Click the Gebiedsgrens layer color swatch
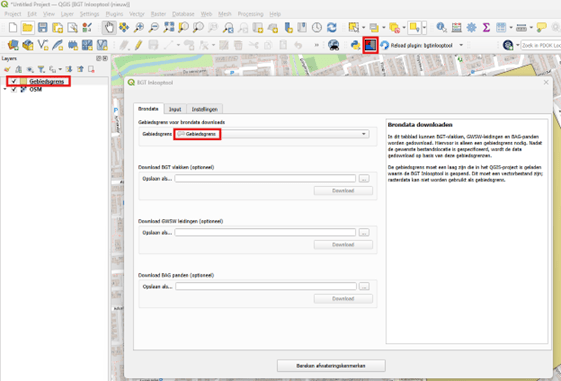This screenshot has width=561, height=381. click(x=24, y=81)
